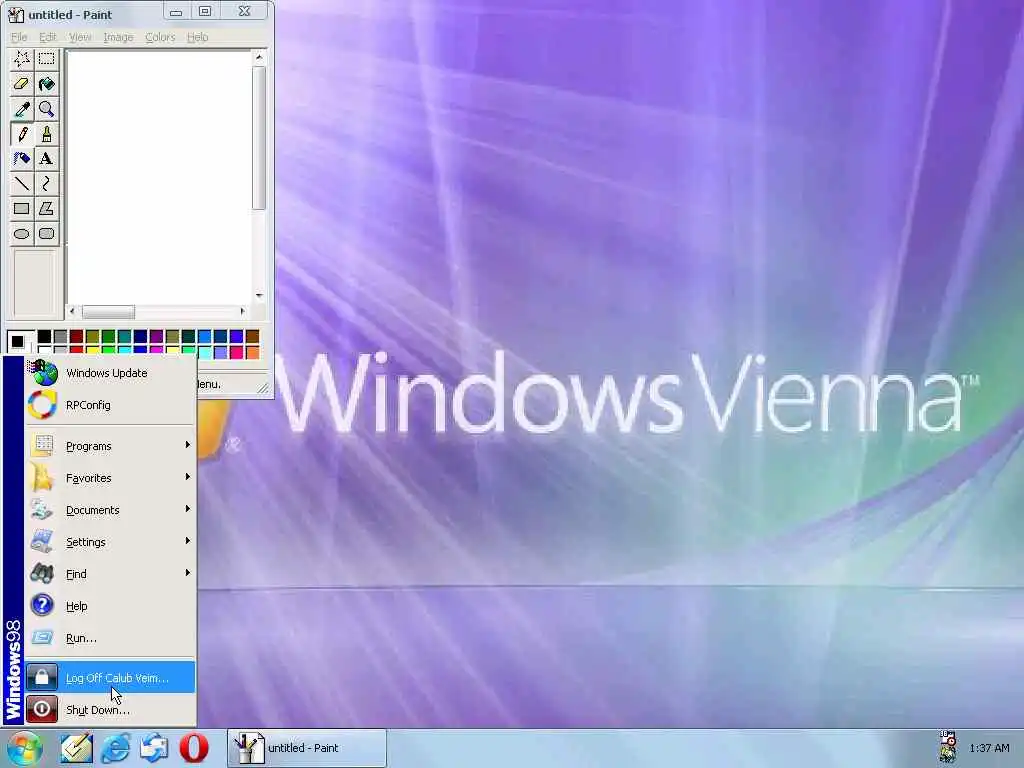The height and width of the screenshot is (768, 1024).
Task: Open Paint's Help menu
Action: pos(197,37)
